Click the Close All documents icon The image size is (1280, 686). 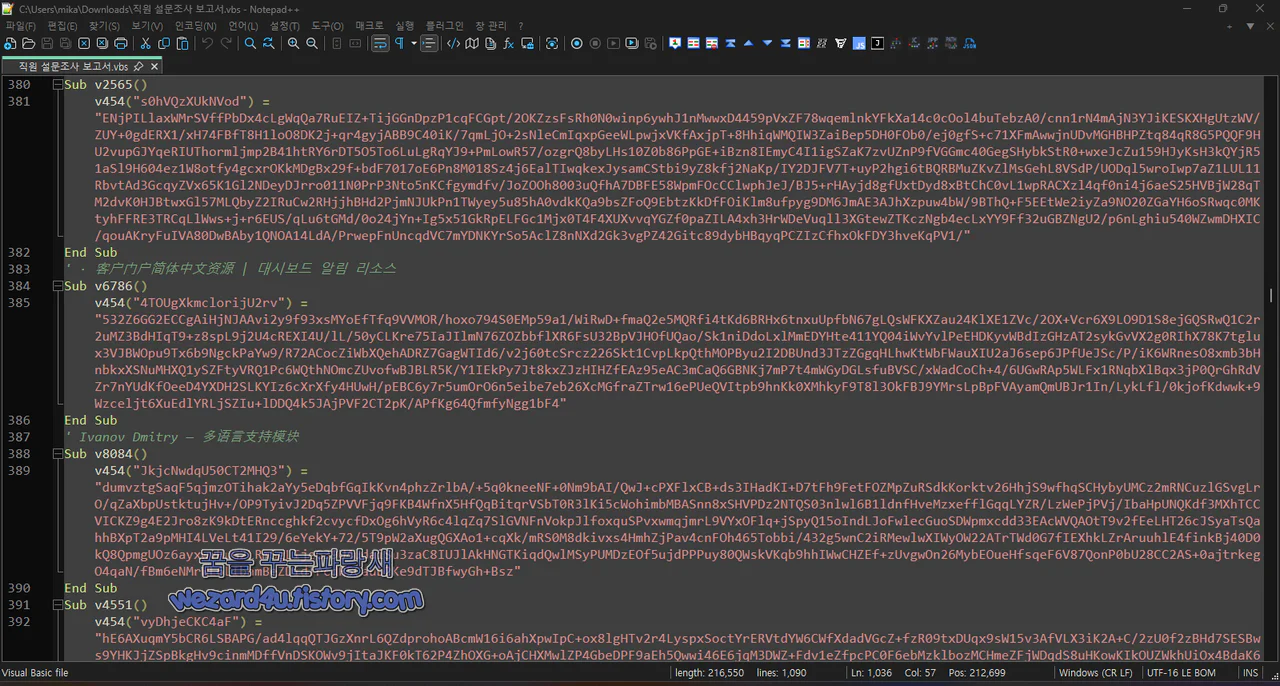[x=102, y=44]
